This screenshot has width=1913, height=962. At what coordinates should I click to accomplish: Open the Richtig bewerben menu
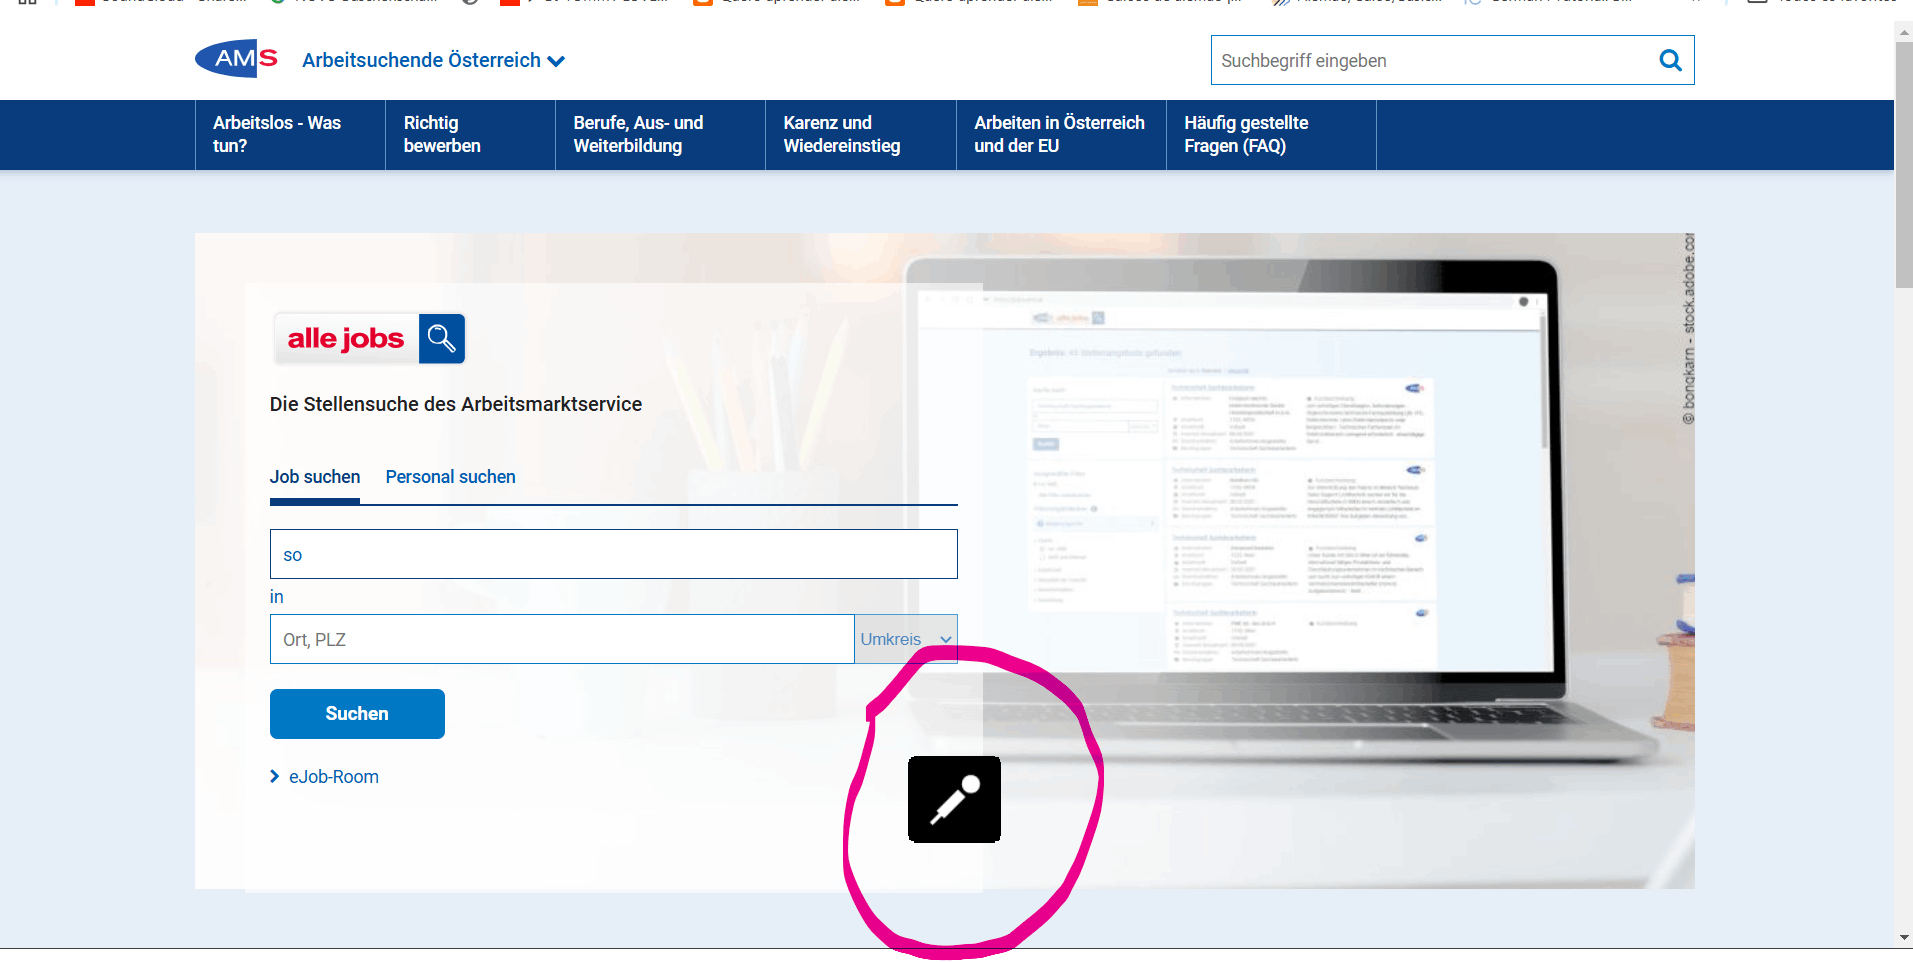pos(470,135)
